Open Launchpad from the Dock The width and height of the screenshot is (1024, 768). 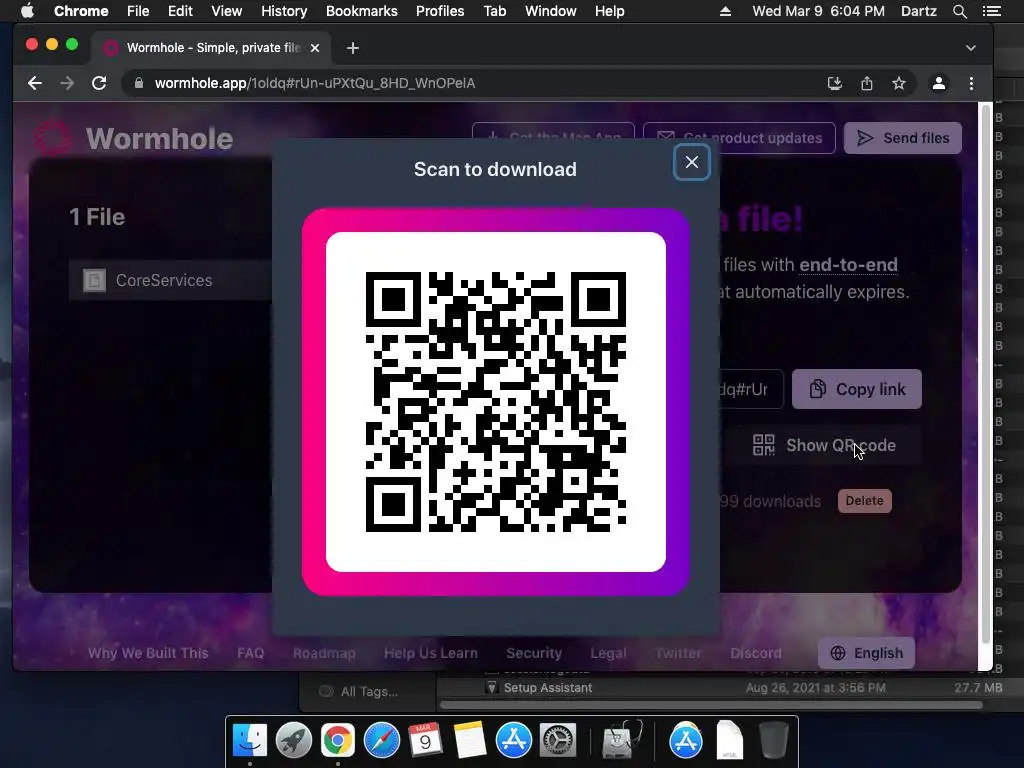point(293,740)
